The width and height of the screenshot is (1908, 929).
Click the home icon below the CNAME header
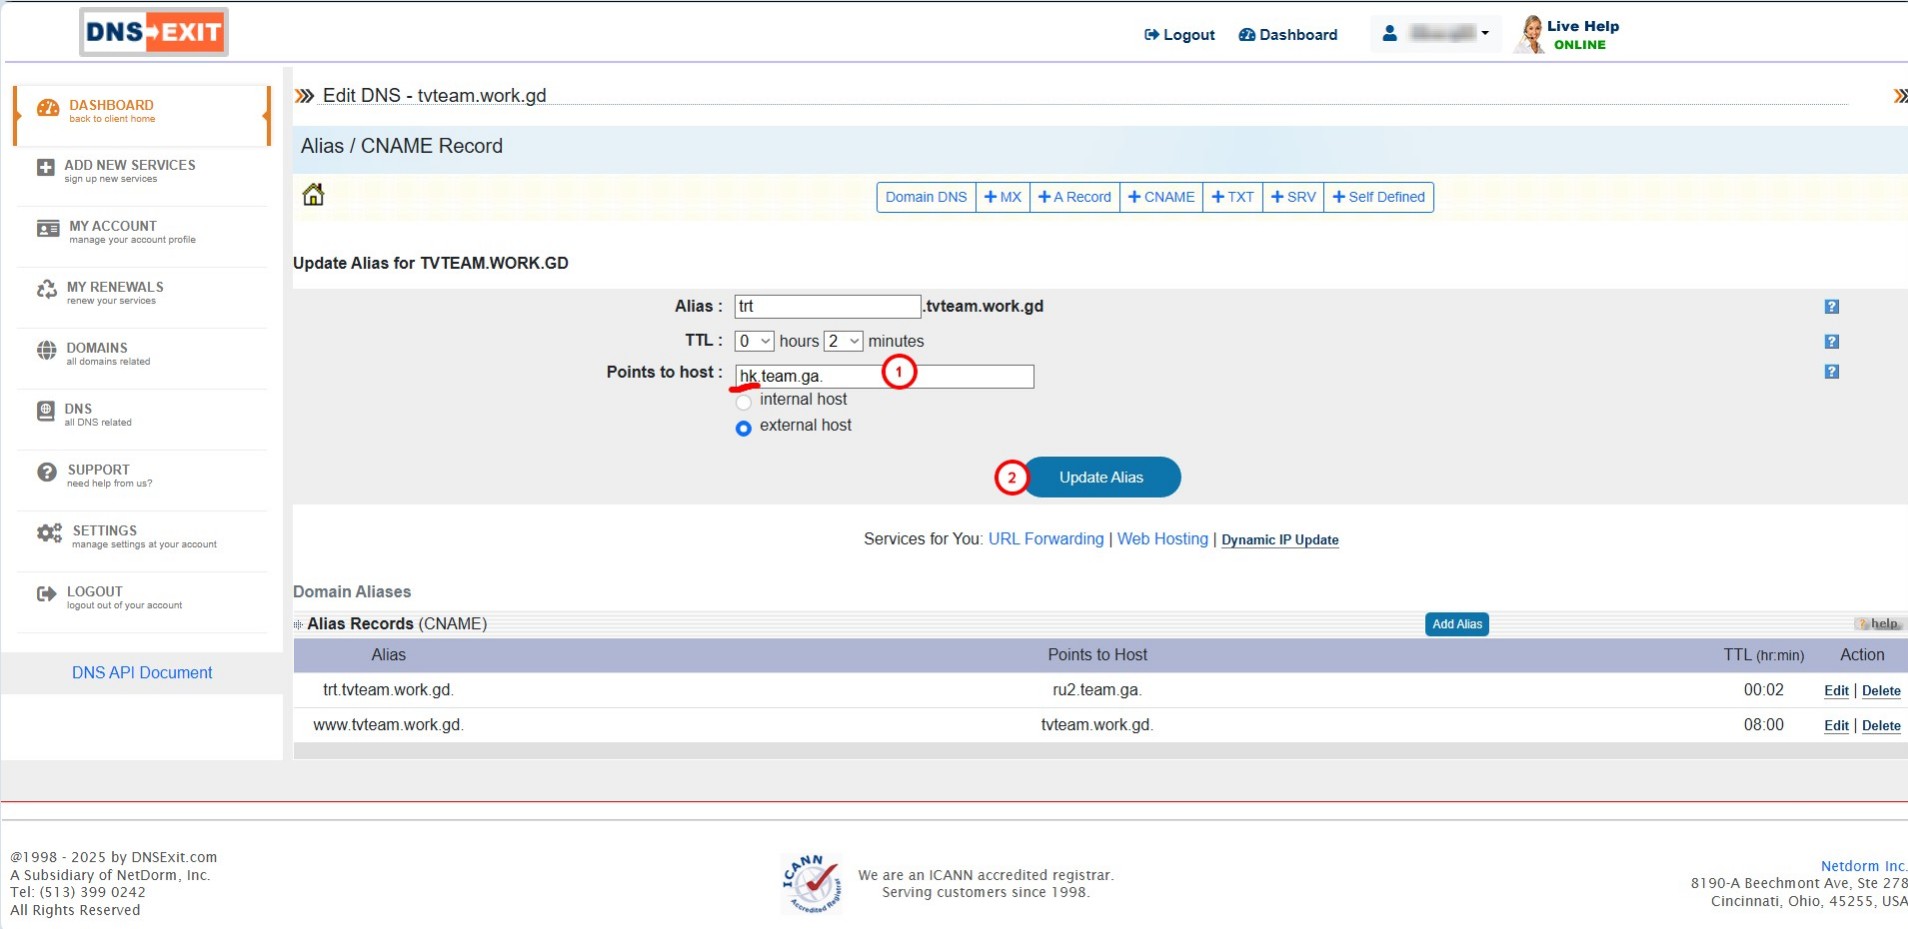[x=313, y=195]
